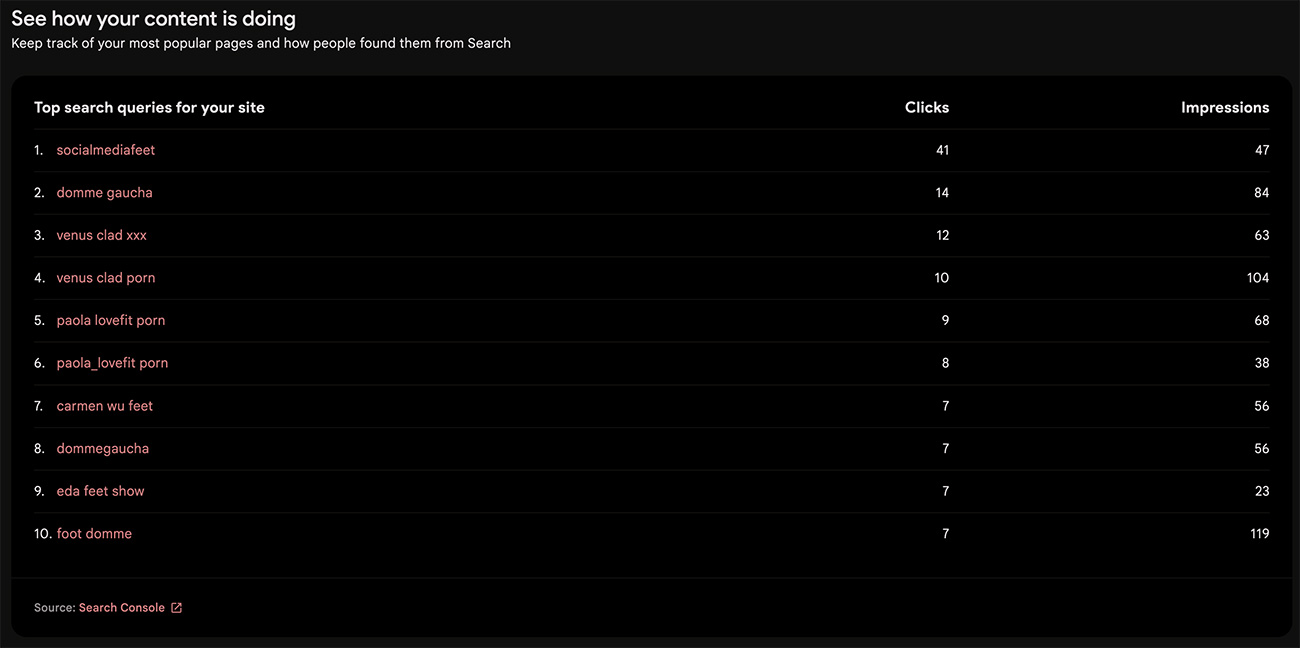Open the foot domme query link

[94, 534]
